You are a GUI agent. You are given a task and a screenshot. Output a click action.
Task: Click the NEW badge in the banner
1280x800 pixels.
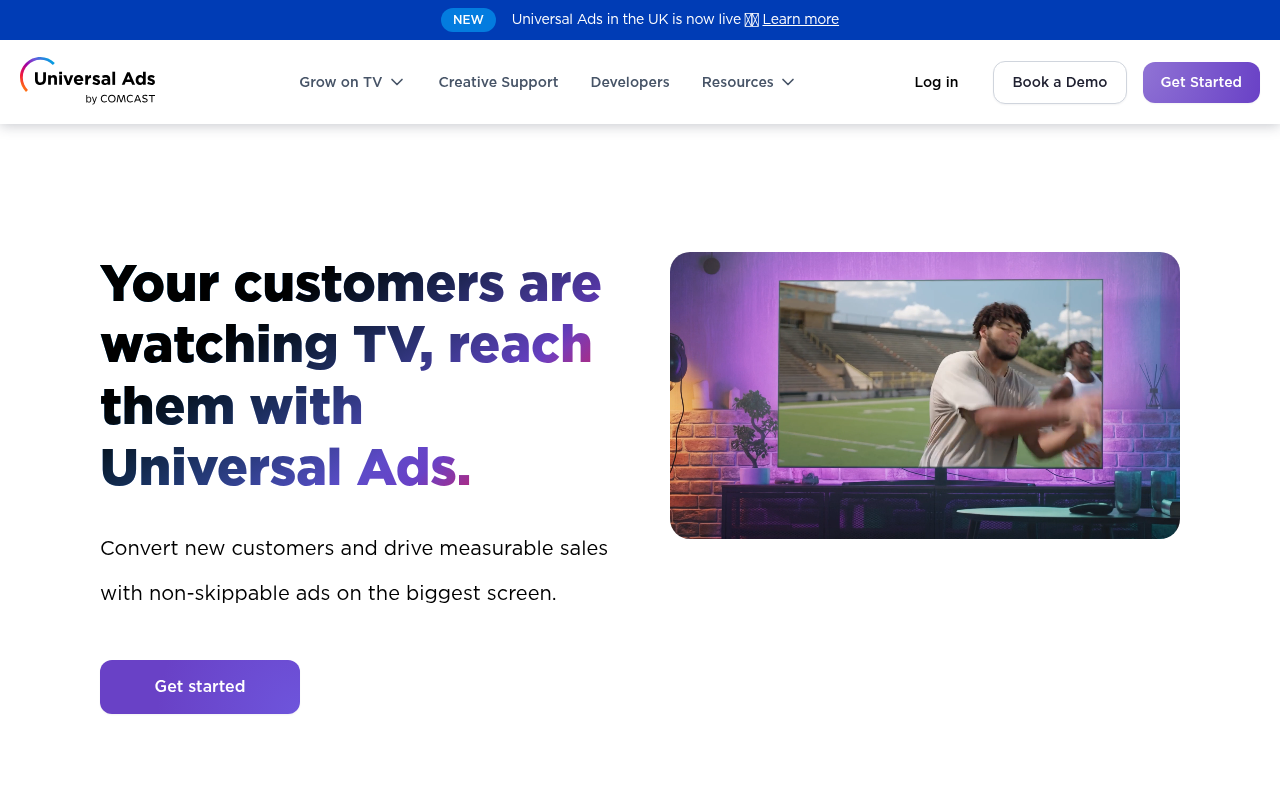468,20
